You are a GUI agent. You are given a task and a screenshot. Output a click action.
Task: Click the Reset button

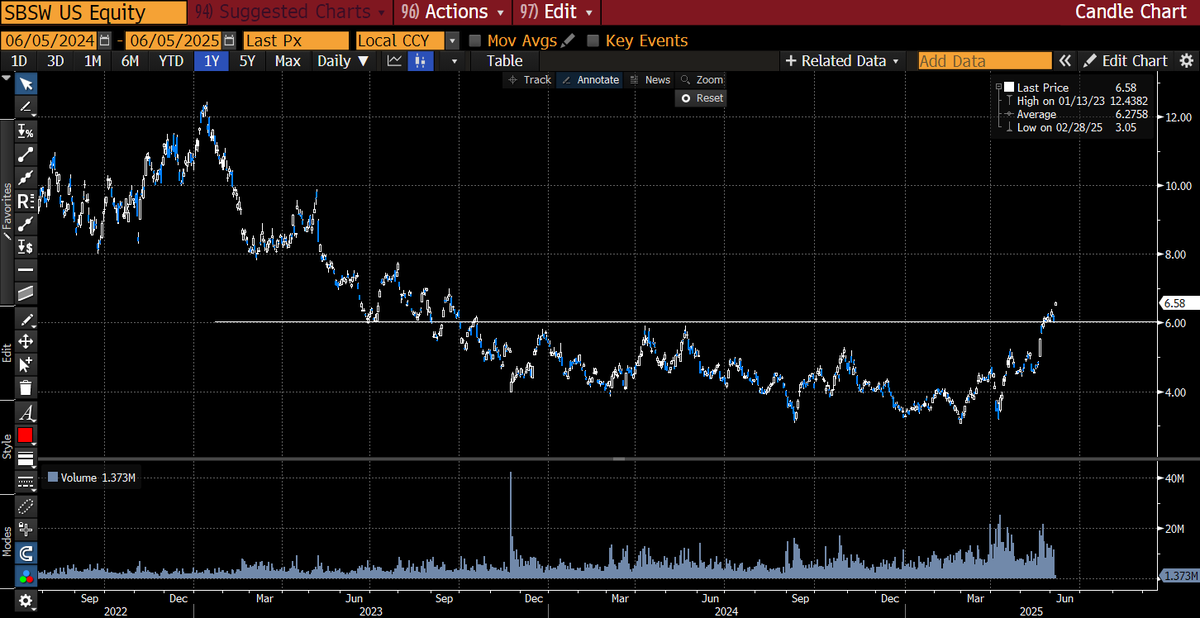tap(700, 98)
